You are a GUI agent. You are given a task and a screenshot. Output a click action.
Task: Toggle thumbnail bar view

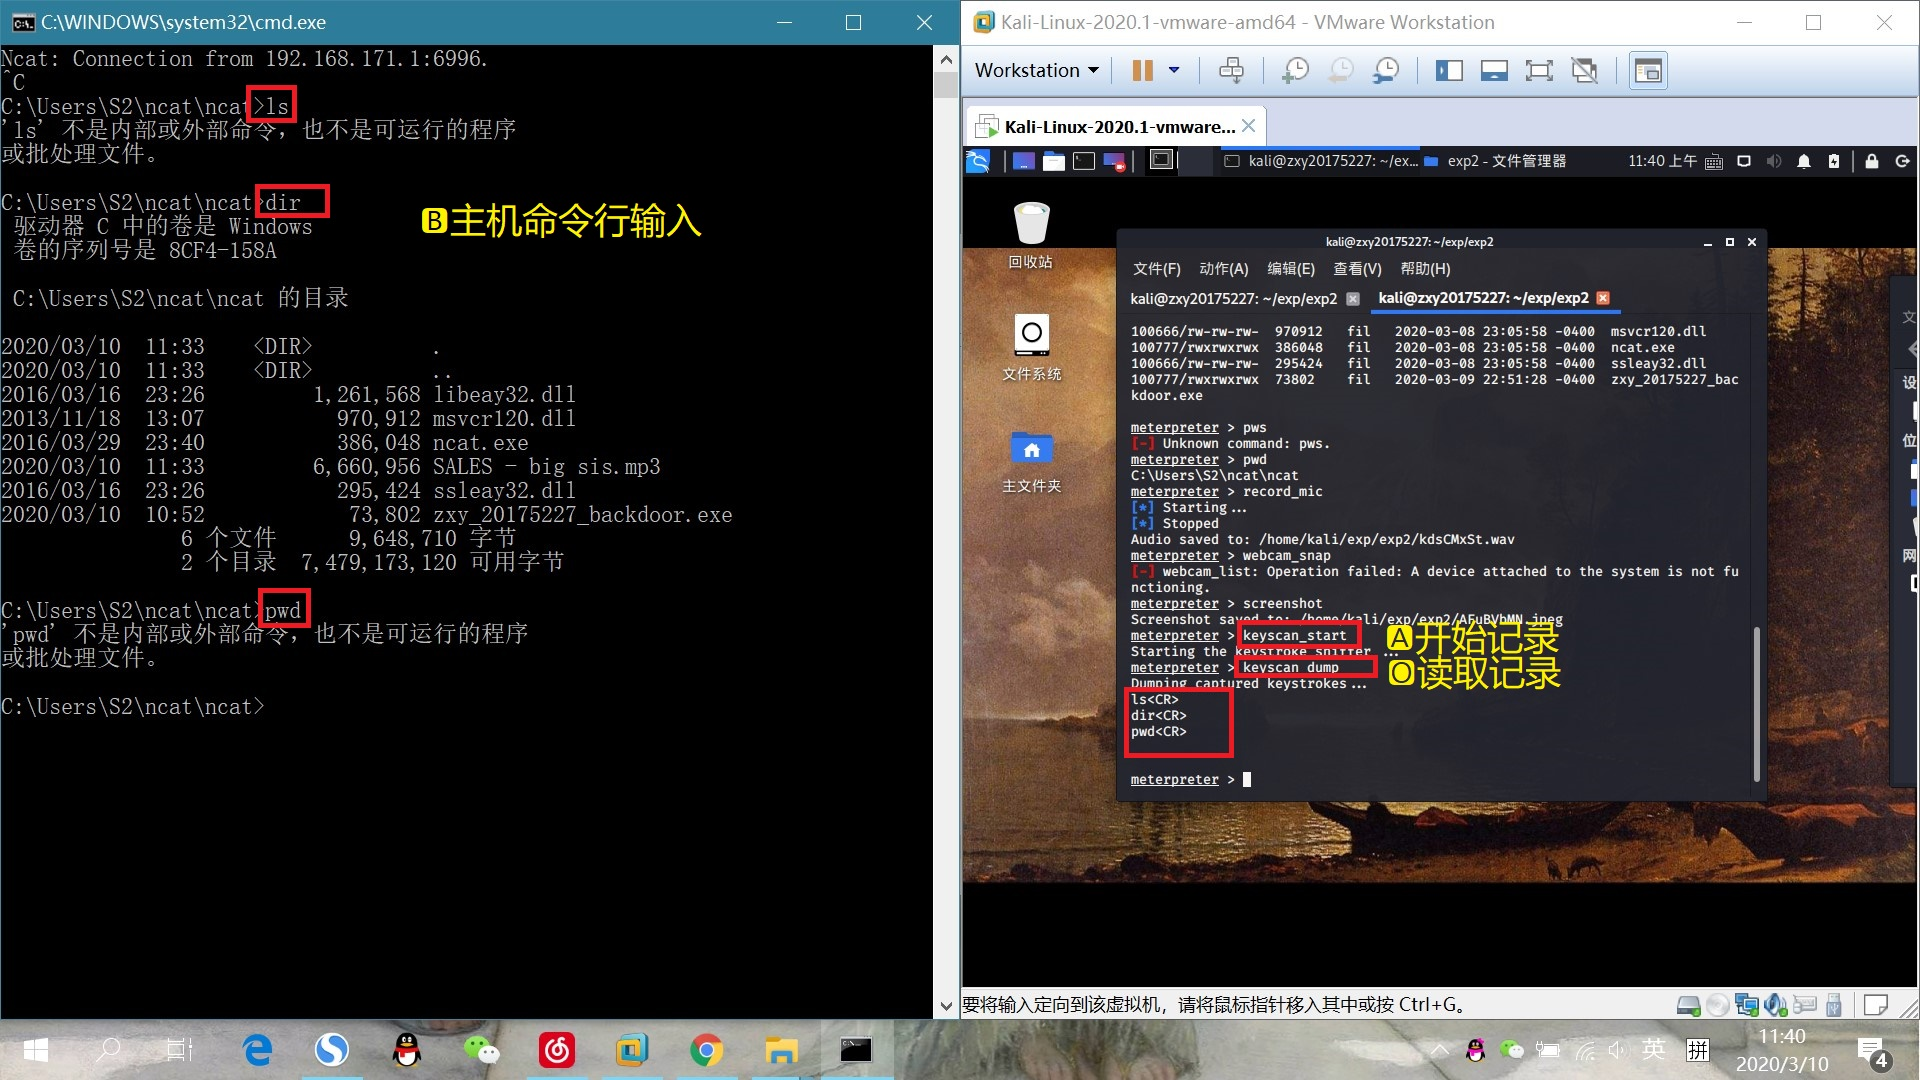[x=1494, y=70]
